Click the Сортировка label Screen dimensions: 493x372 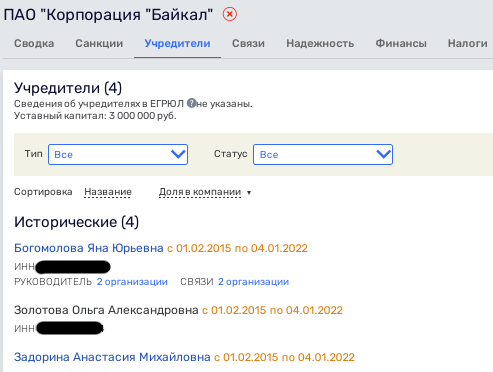[x=43, y=192]
